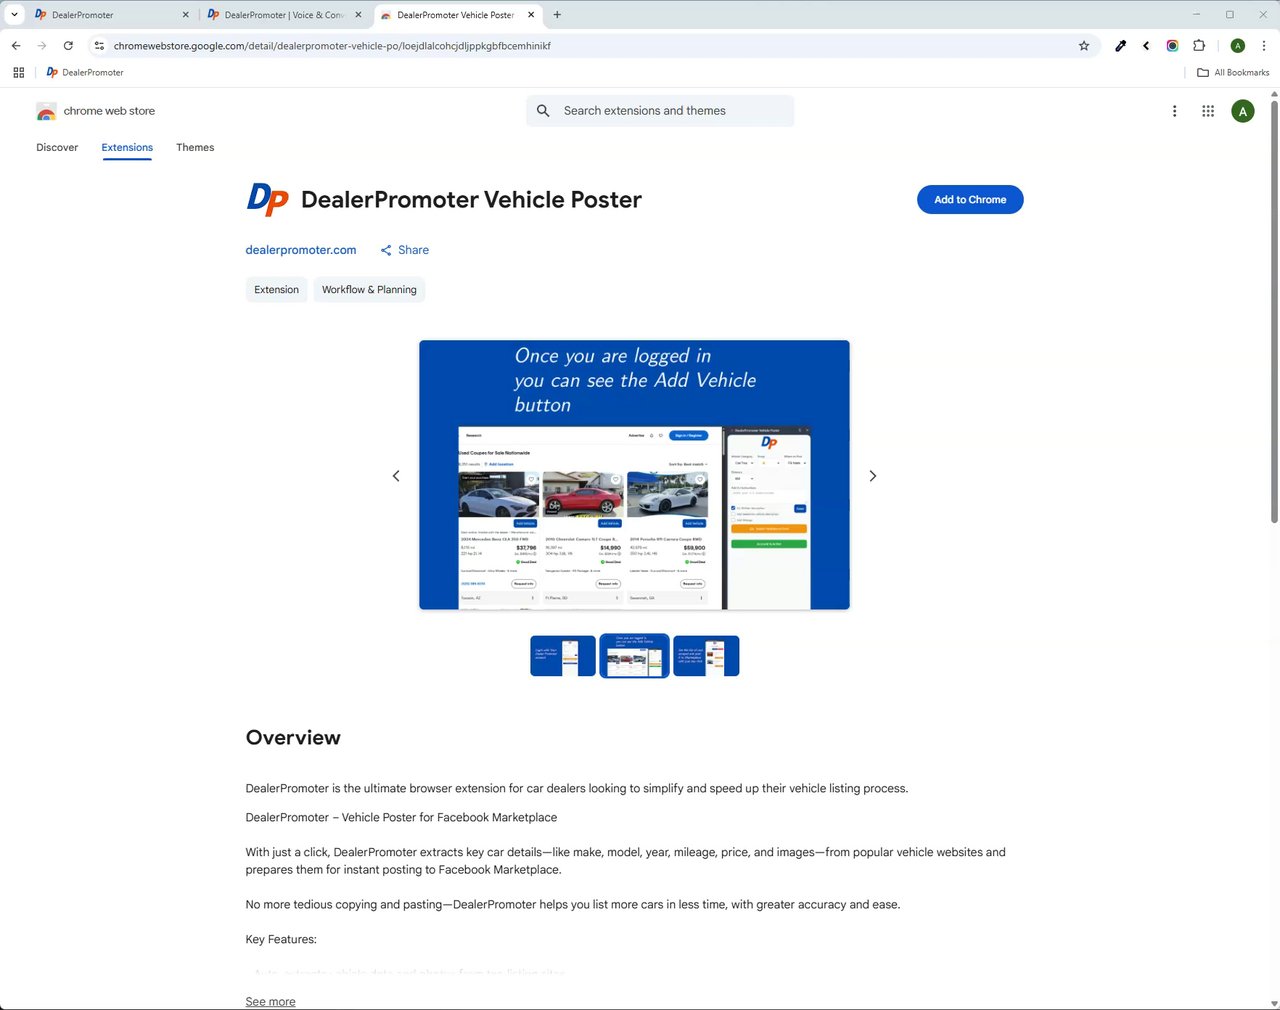Open Google apps grid
1280x1010 pixels.
(x=1208, y=111)
